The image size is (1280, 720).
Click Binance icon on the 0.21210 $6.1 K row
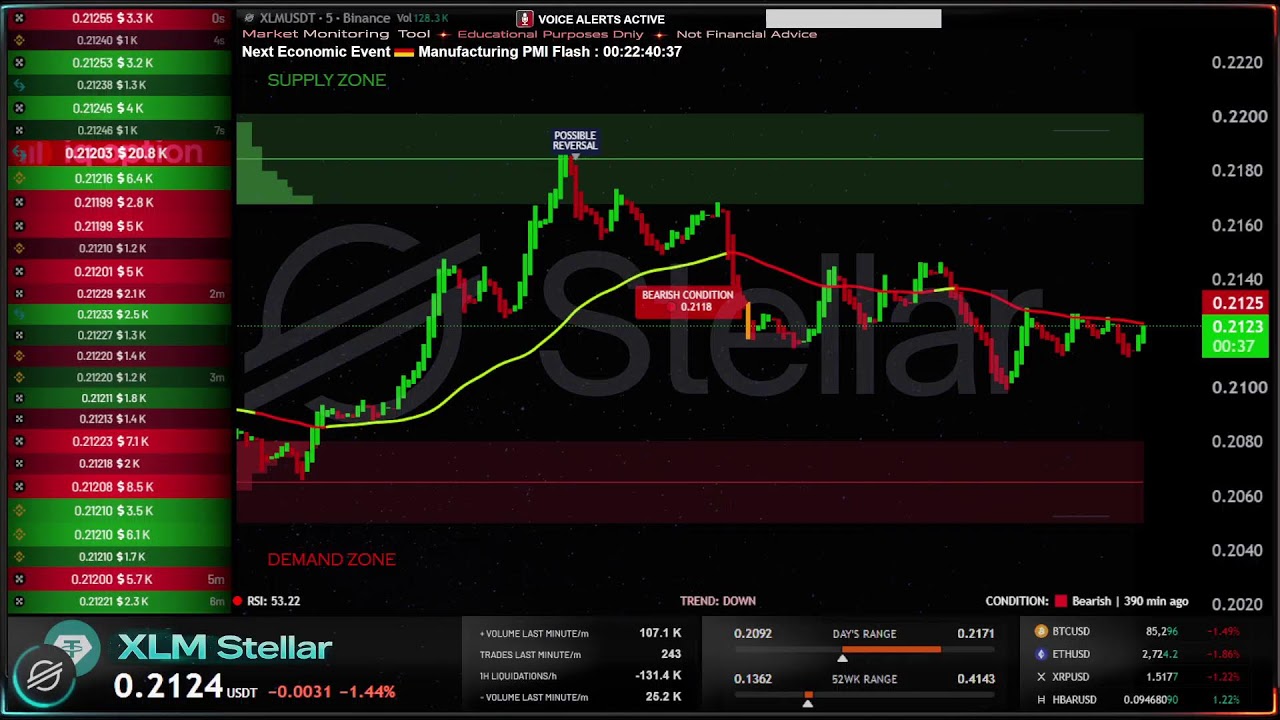(x=19, y=535)
